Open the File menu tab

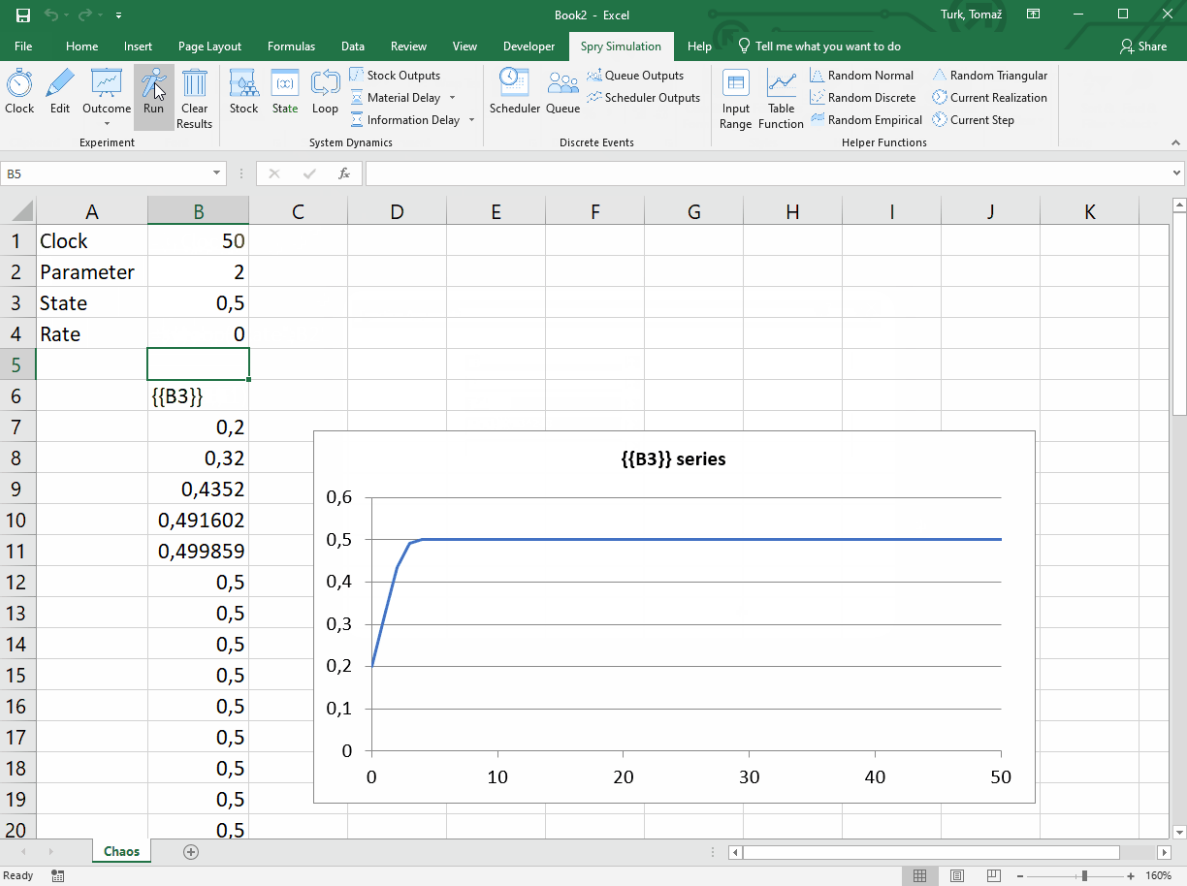coord(23,46)
